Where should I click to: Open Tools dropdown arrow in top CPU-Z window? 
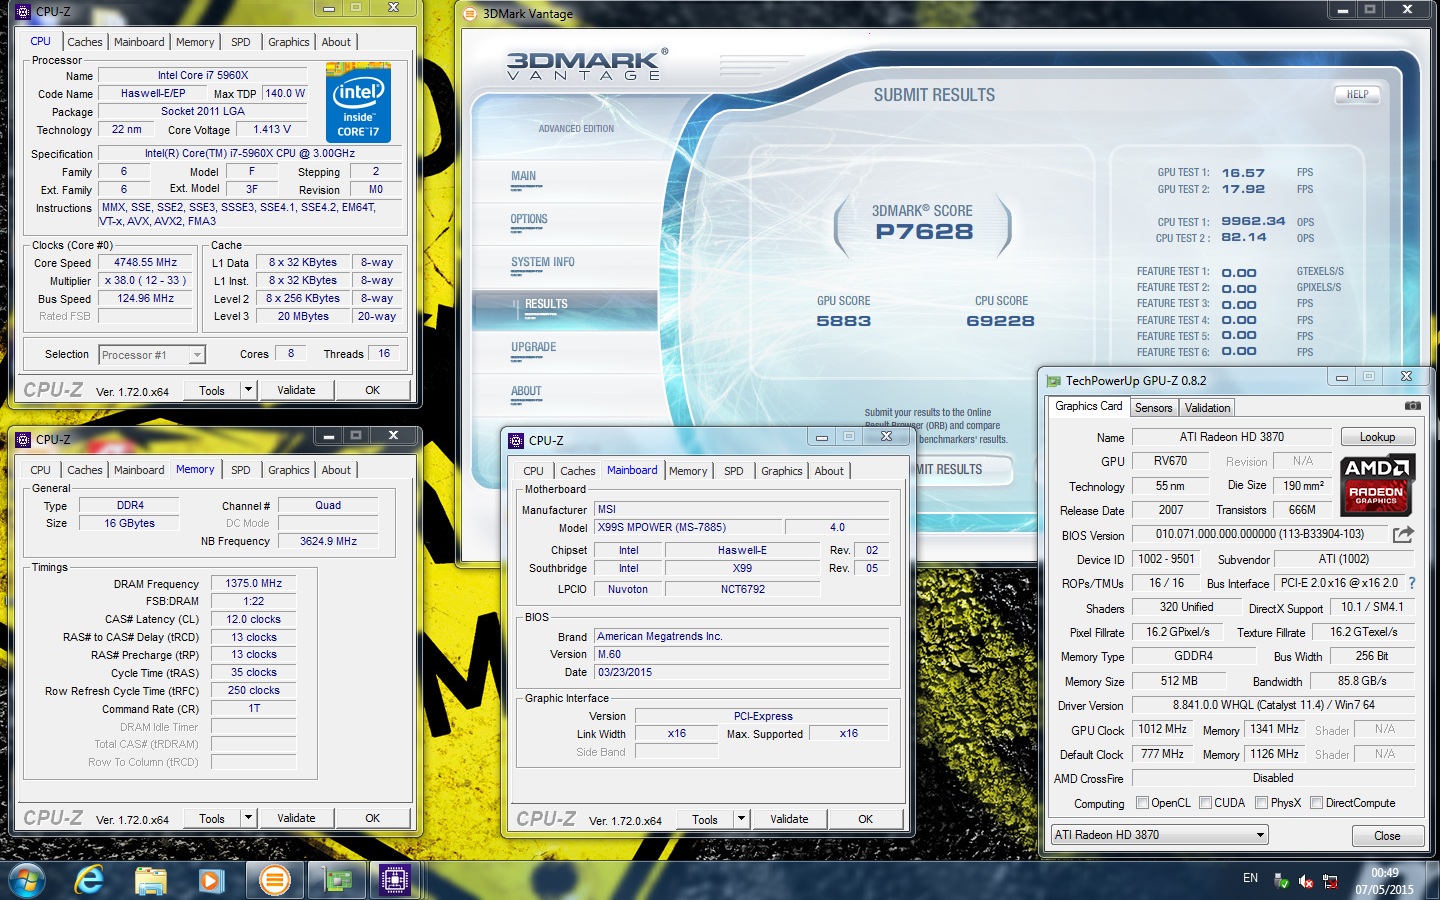(248, 390)
